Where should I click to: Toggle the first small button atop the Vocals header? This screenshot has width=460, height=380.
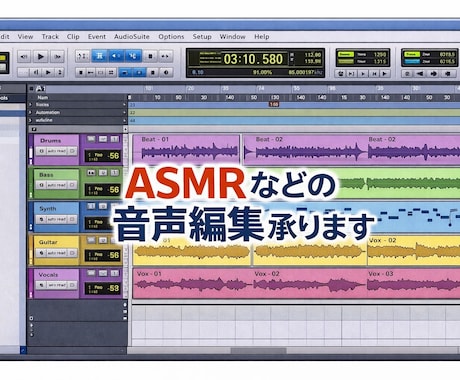pos(91,273)
